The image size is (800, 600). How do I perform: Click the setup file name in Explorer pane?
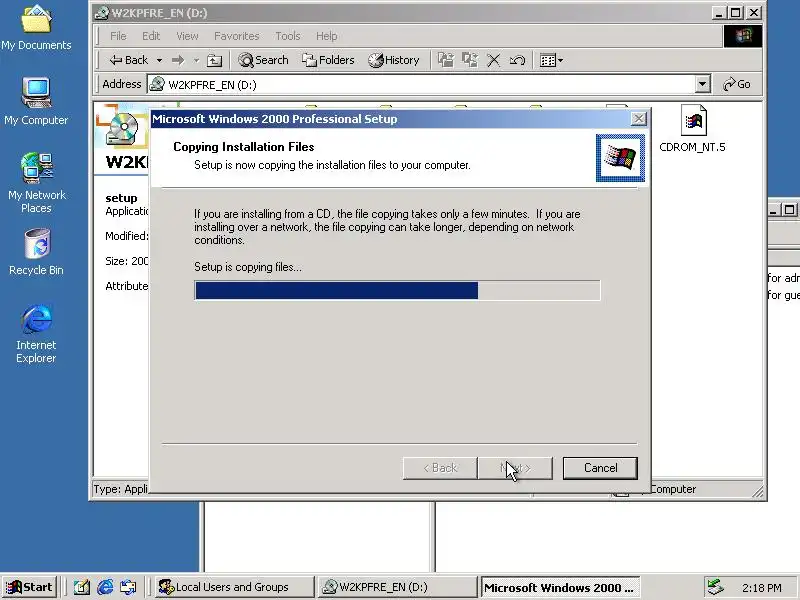click(x=121, y=198)
